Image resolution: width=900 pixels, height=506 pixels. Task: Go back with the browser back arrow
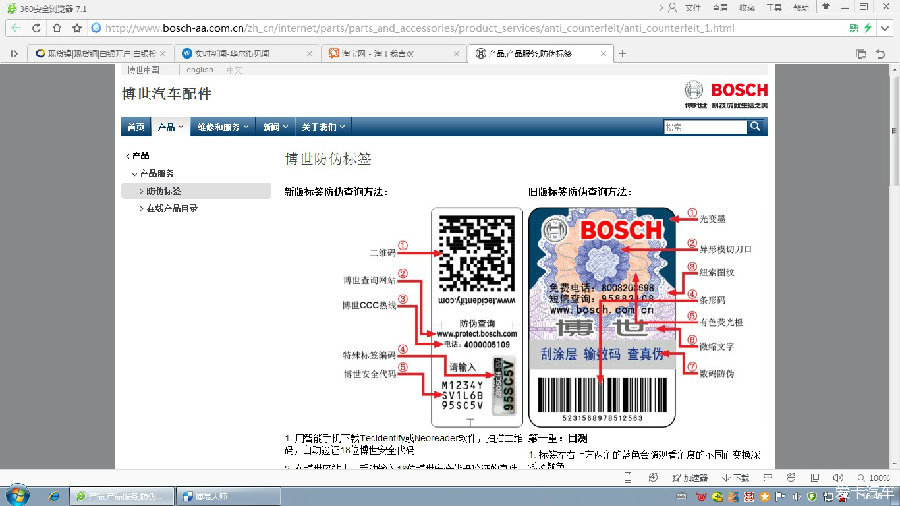15,28
